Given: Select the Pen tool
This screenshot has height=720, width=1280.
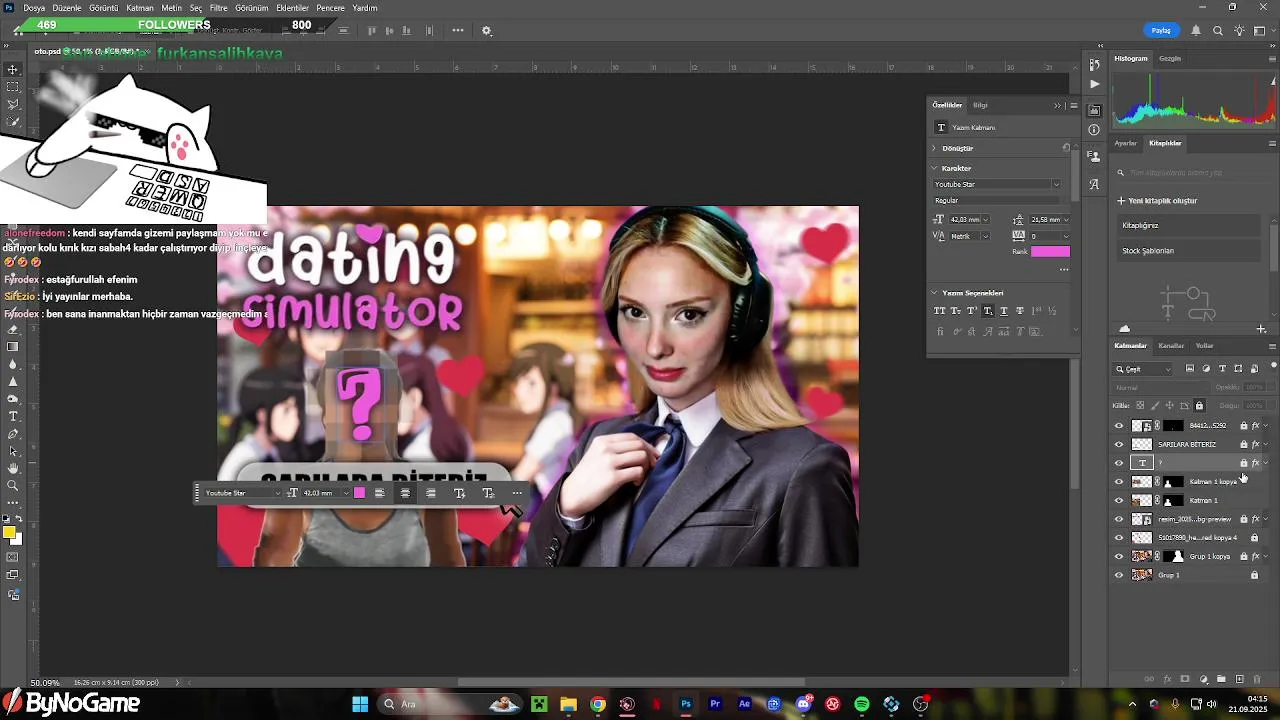Looking at the screenshot, I should pyautogui.click(x=13, y=434).
